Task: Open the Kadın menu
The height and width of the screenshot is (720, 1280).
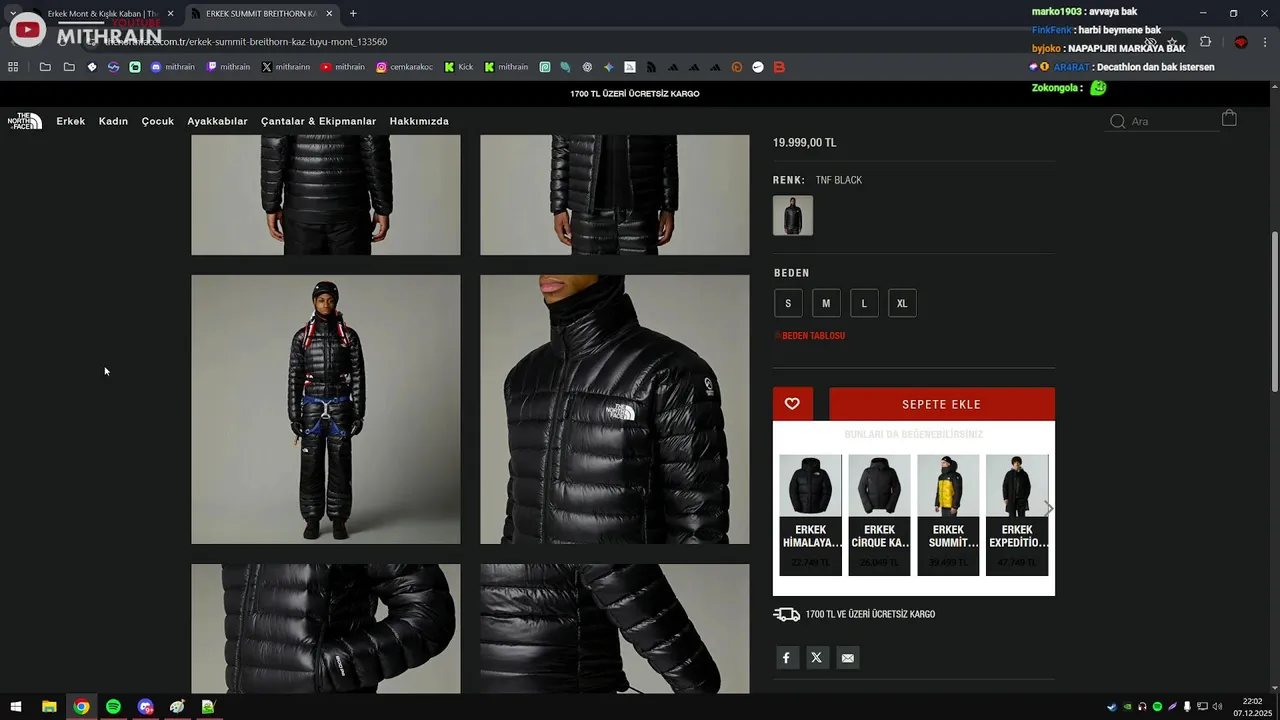Action: (x=113, y=121)
